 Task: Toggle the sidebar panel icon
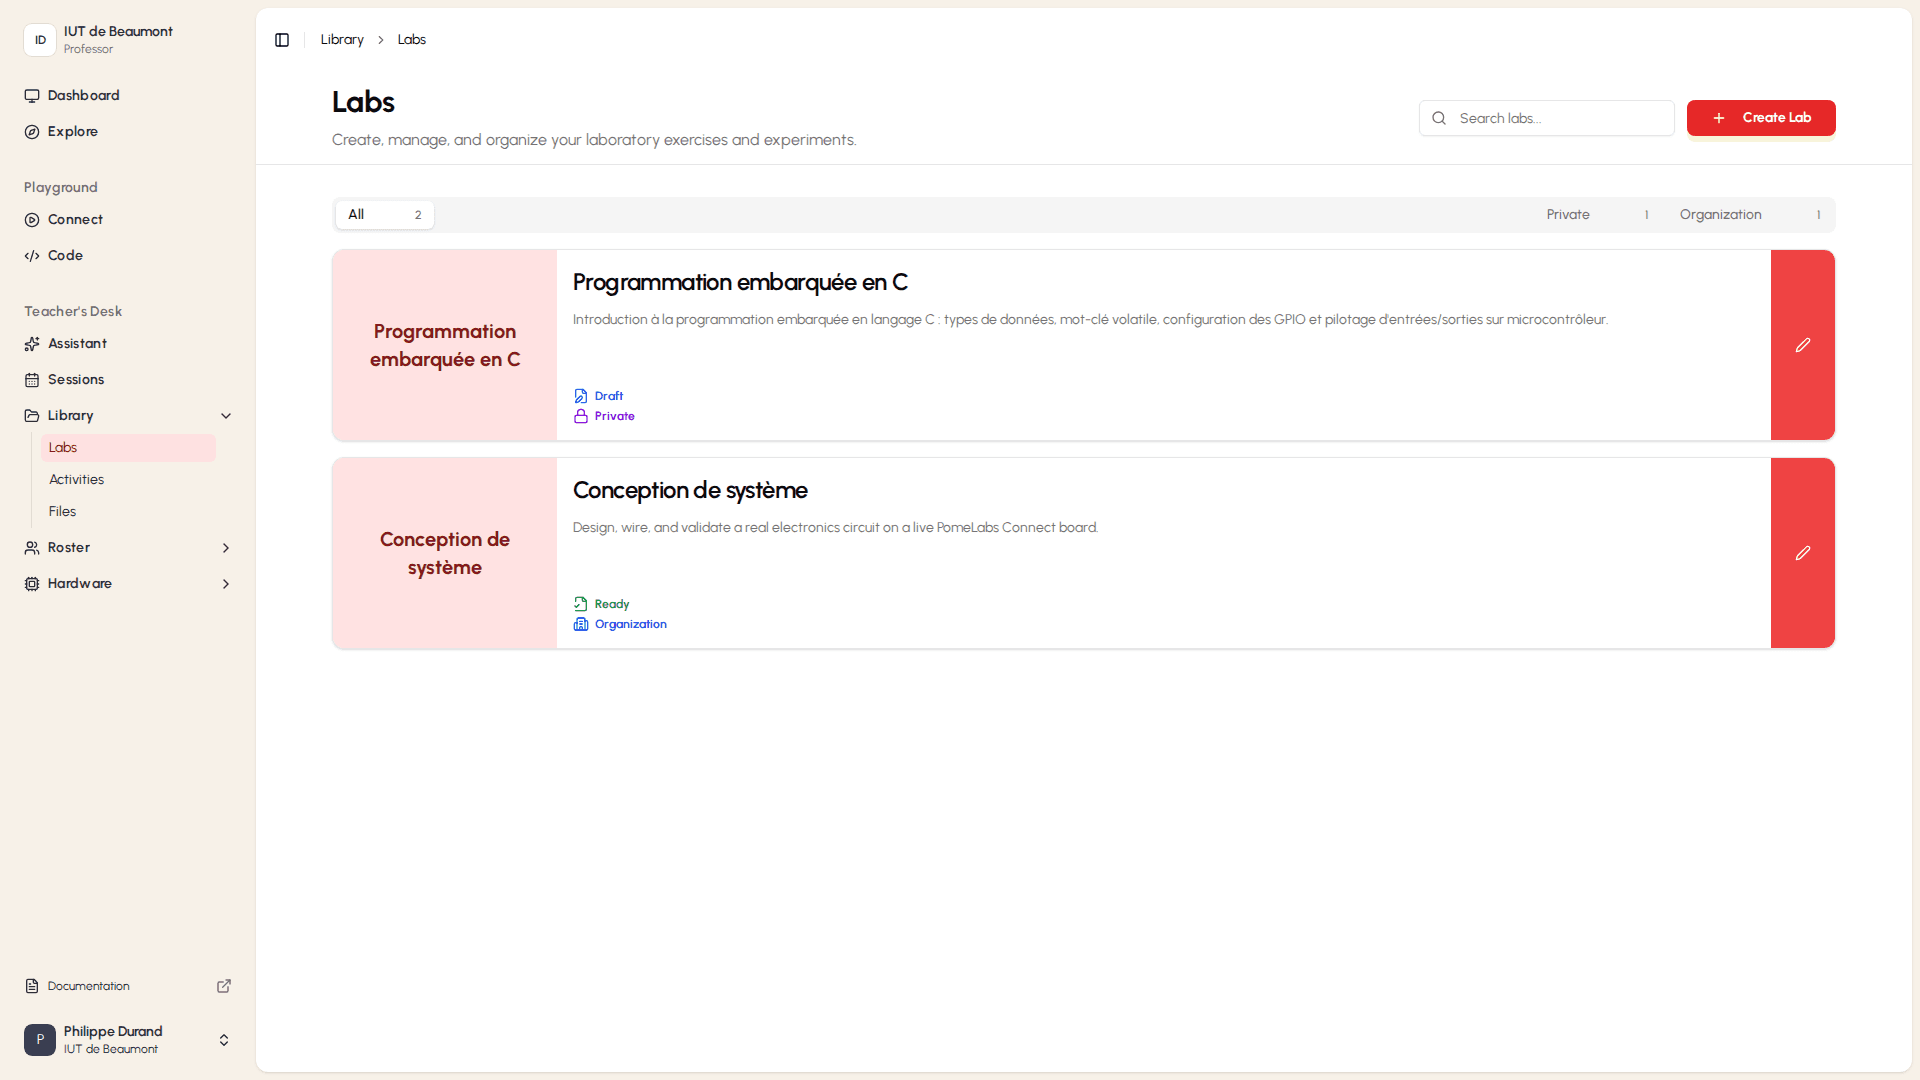point(282,40)
